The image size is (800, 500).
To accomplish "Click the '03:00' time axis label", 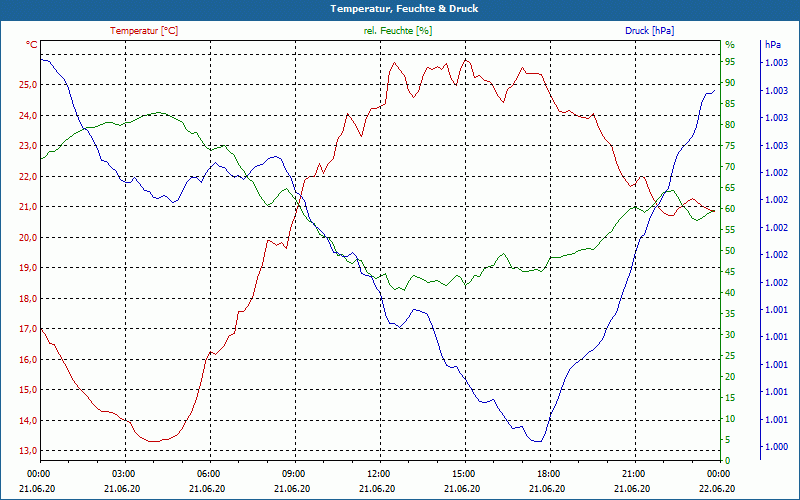I will pyautogui.click(x=122, y=473).
